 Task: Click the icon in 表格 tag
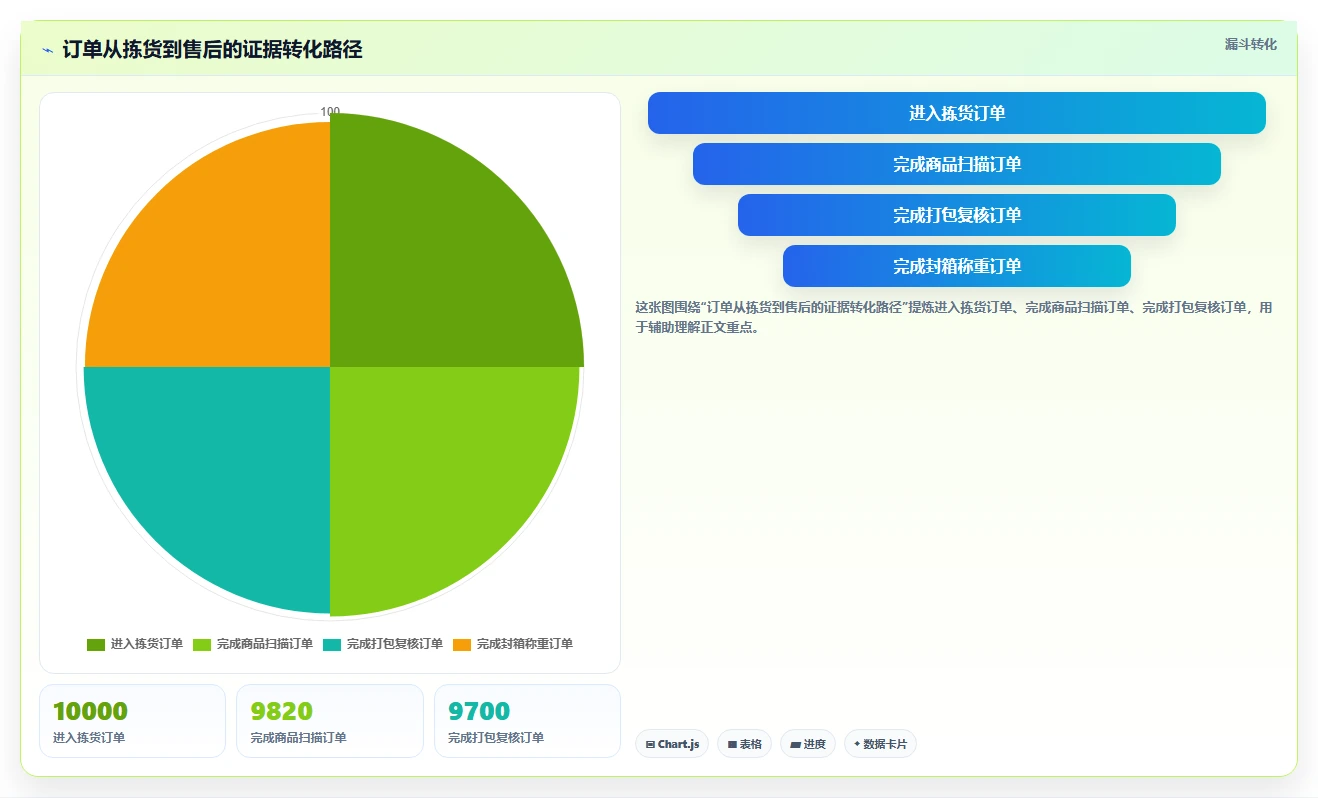click(732, 745)
